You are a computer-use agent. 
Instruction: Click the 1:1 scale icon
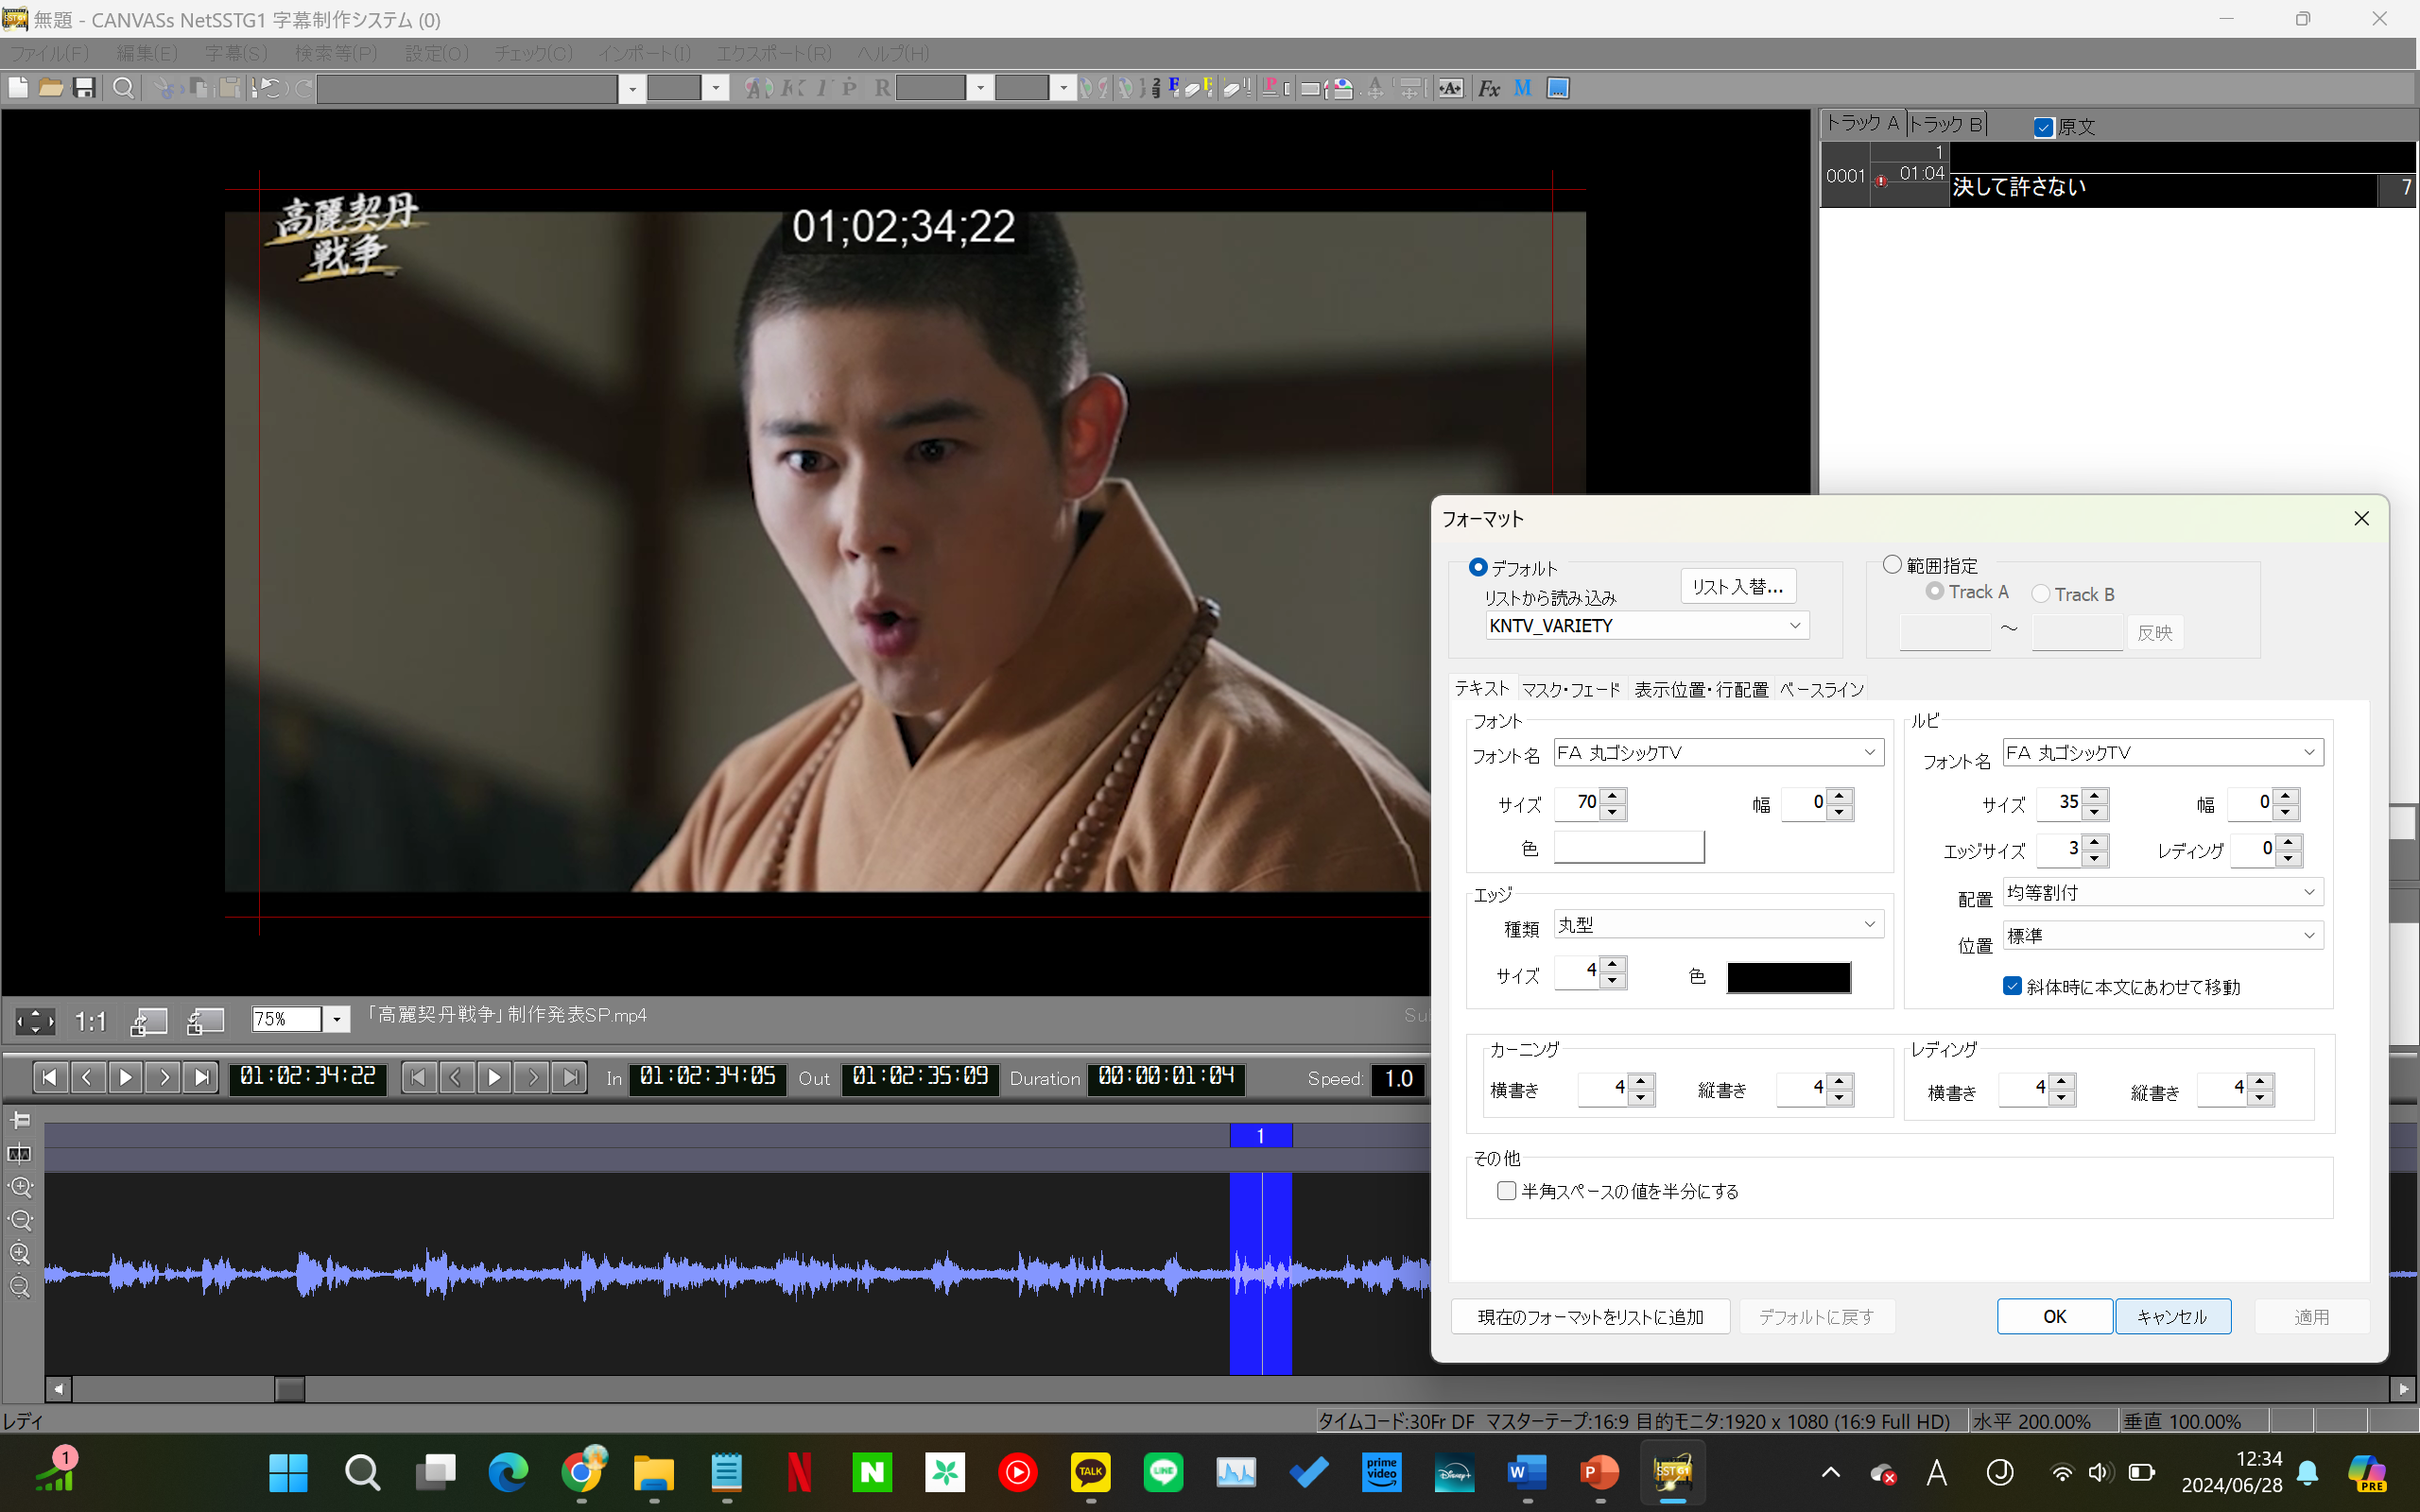[x=91, y=1020]
